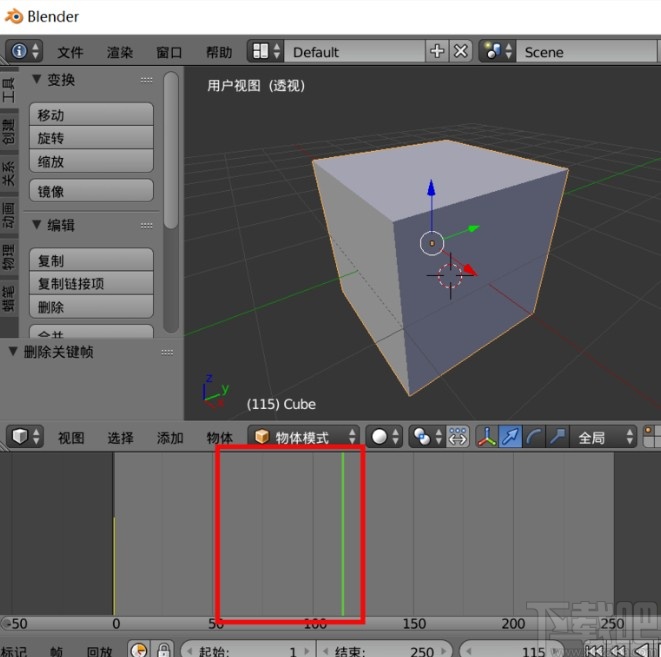The height and width of the screenshot is (657, 661).
Task: Open the 全局 (Global) orientation dropdown
Action: (x=603, y=436)
